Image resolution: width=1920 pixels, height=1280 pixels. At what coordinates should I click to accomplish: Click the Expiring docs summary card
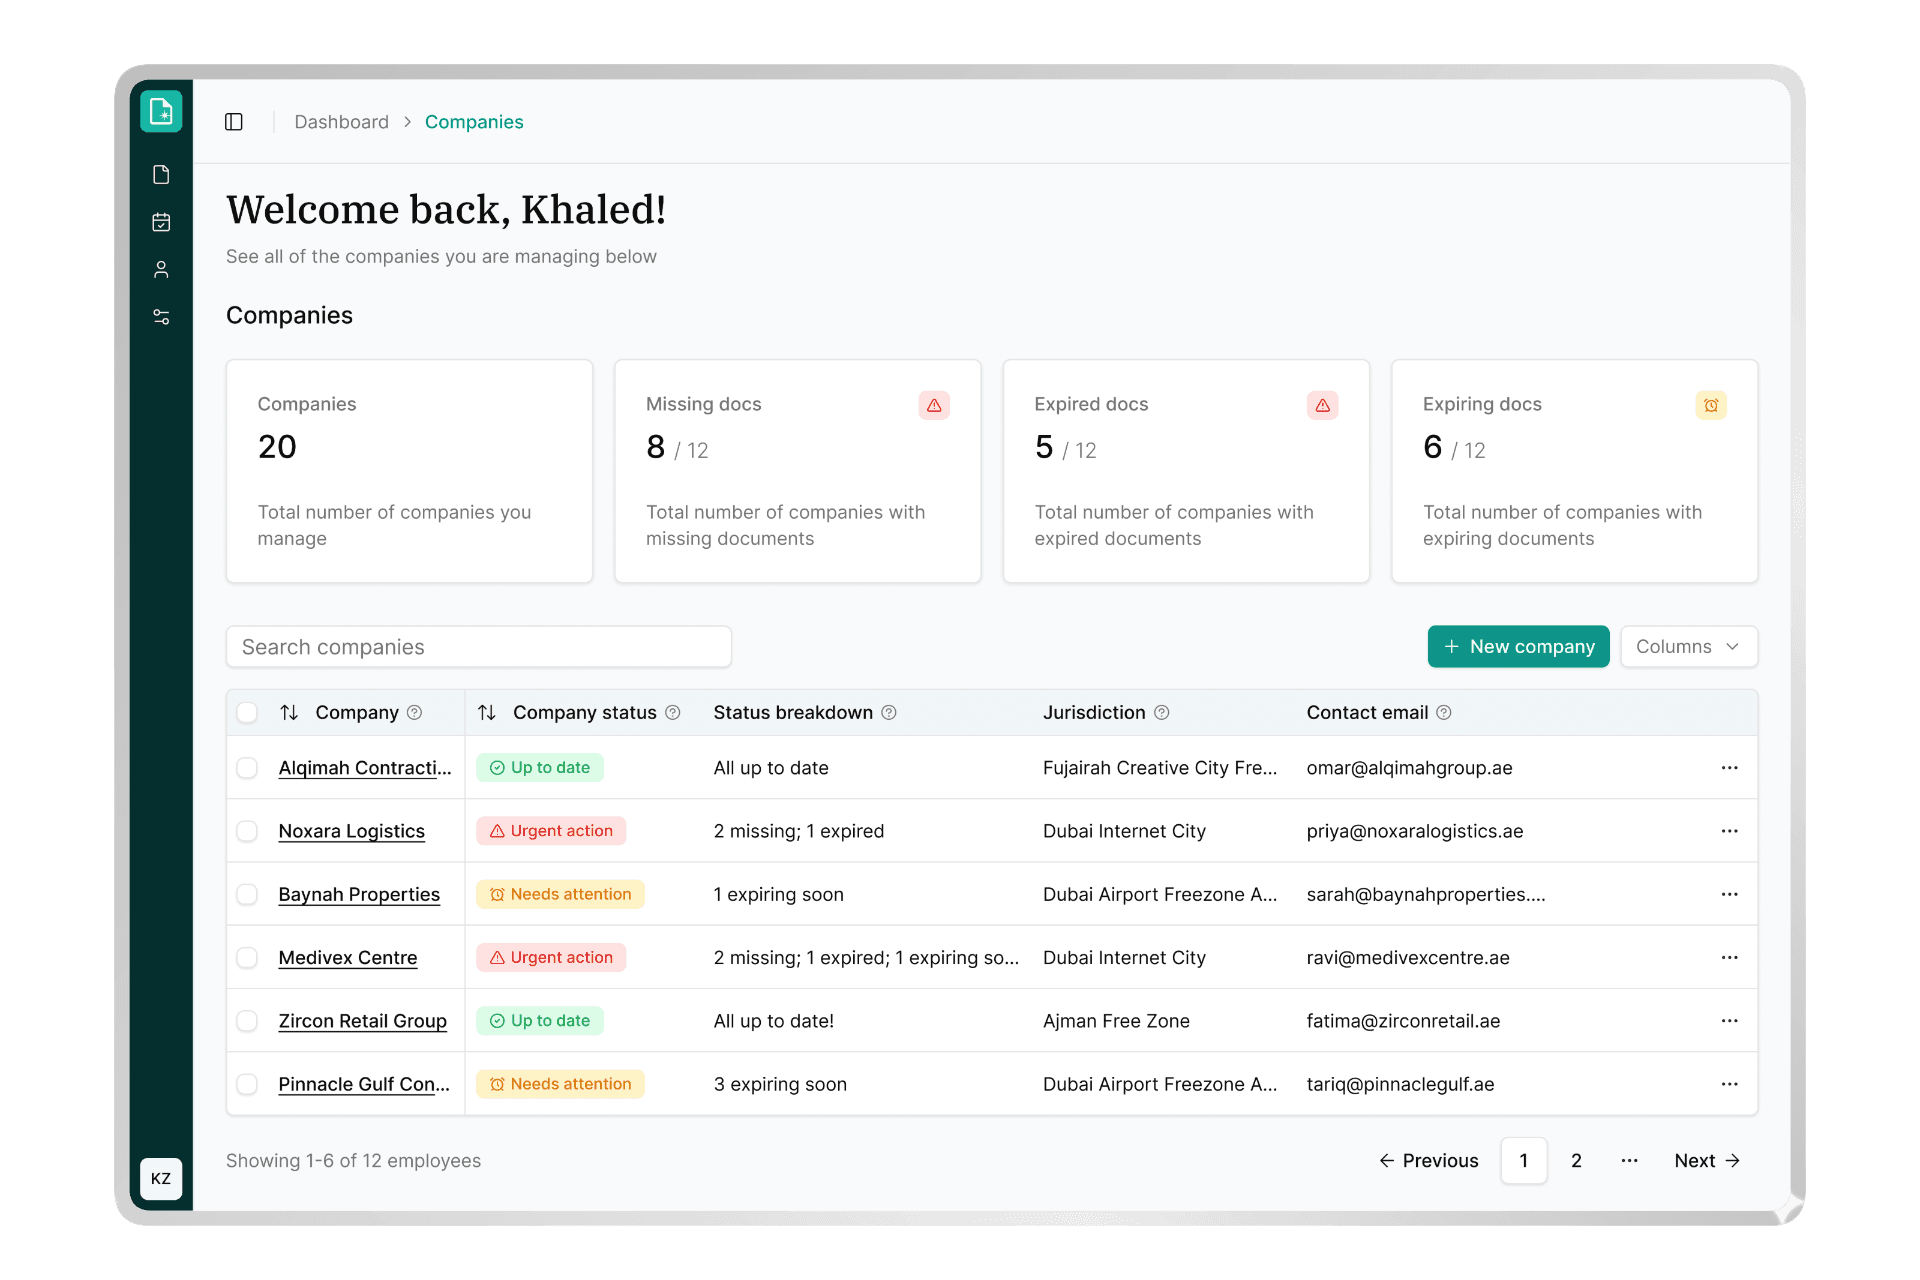[x=1574, y=471]
